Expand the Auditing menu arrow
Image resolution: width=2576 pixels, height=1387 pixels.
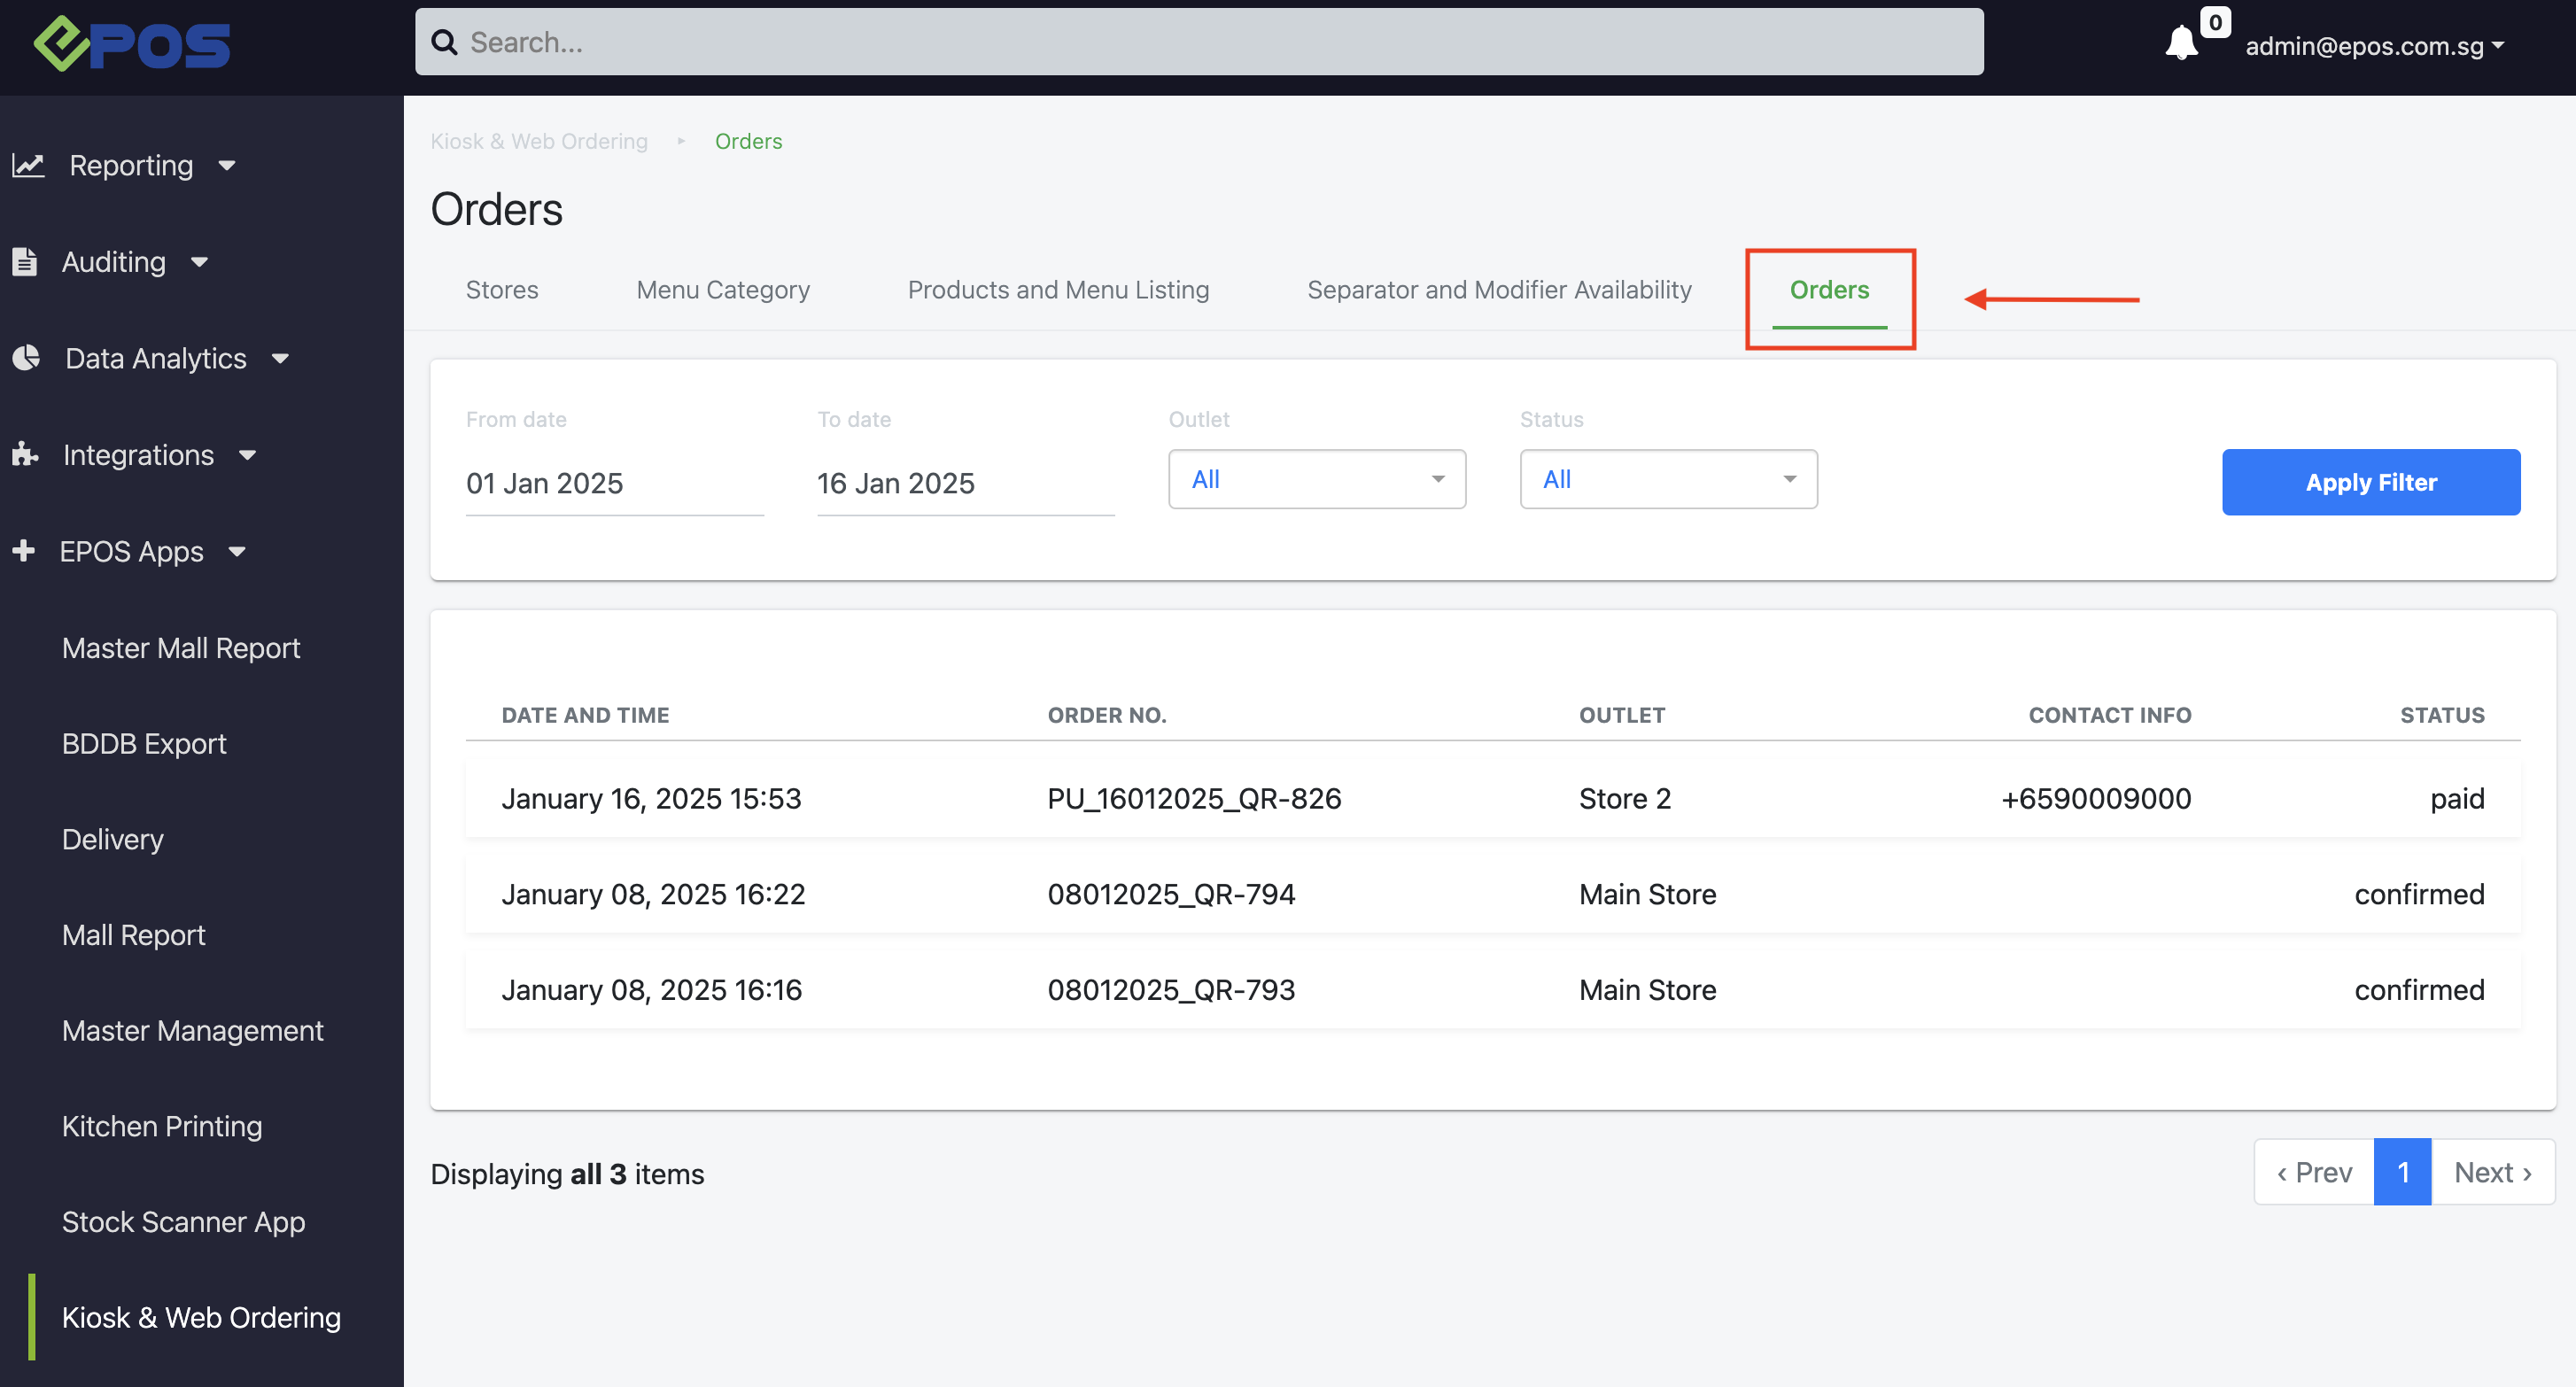[200, 262]
